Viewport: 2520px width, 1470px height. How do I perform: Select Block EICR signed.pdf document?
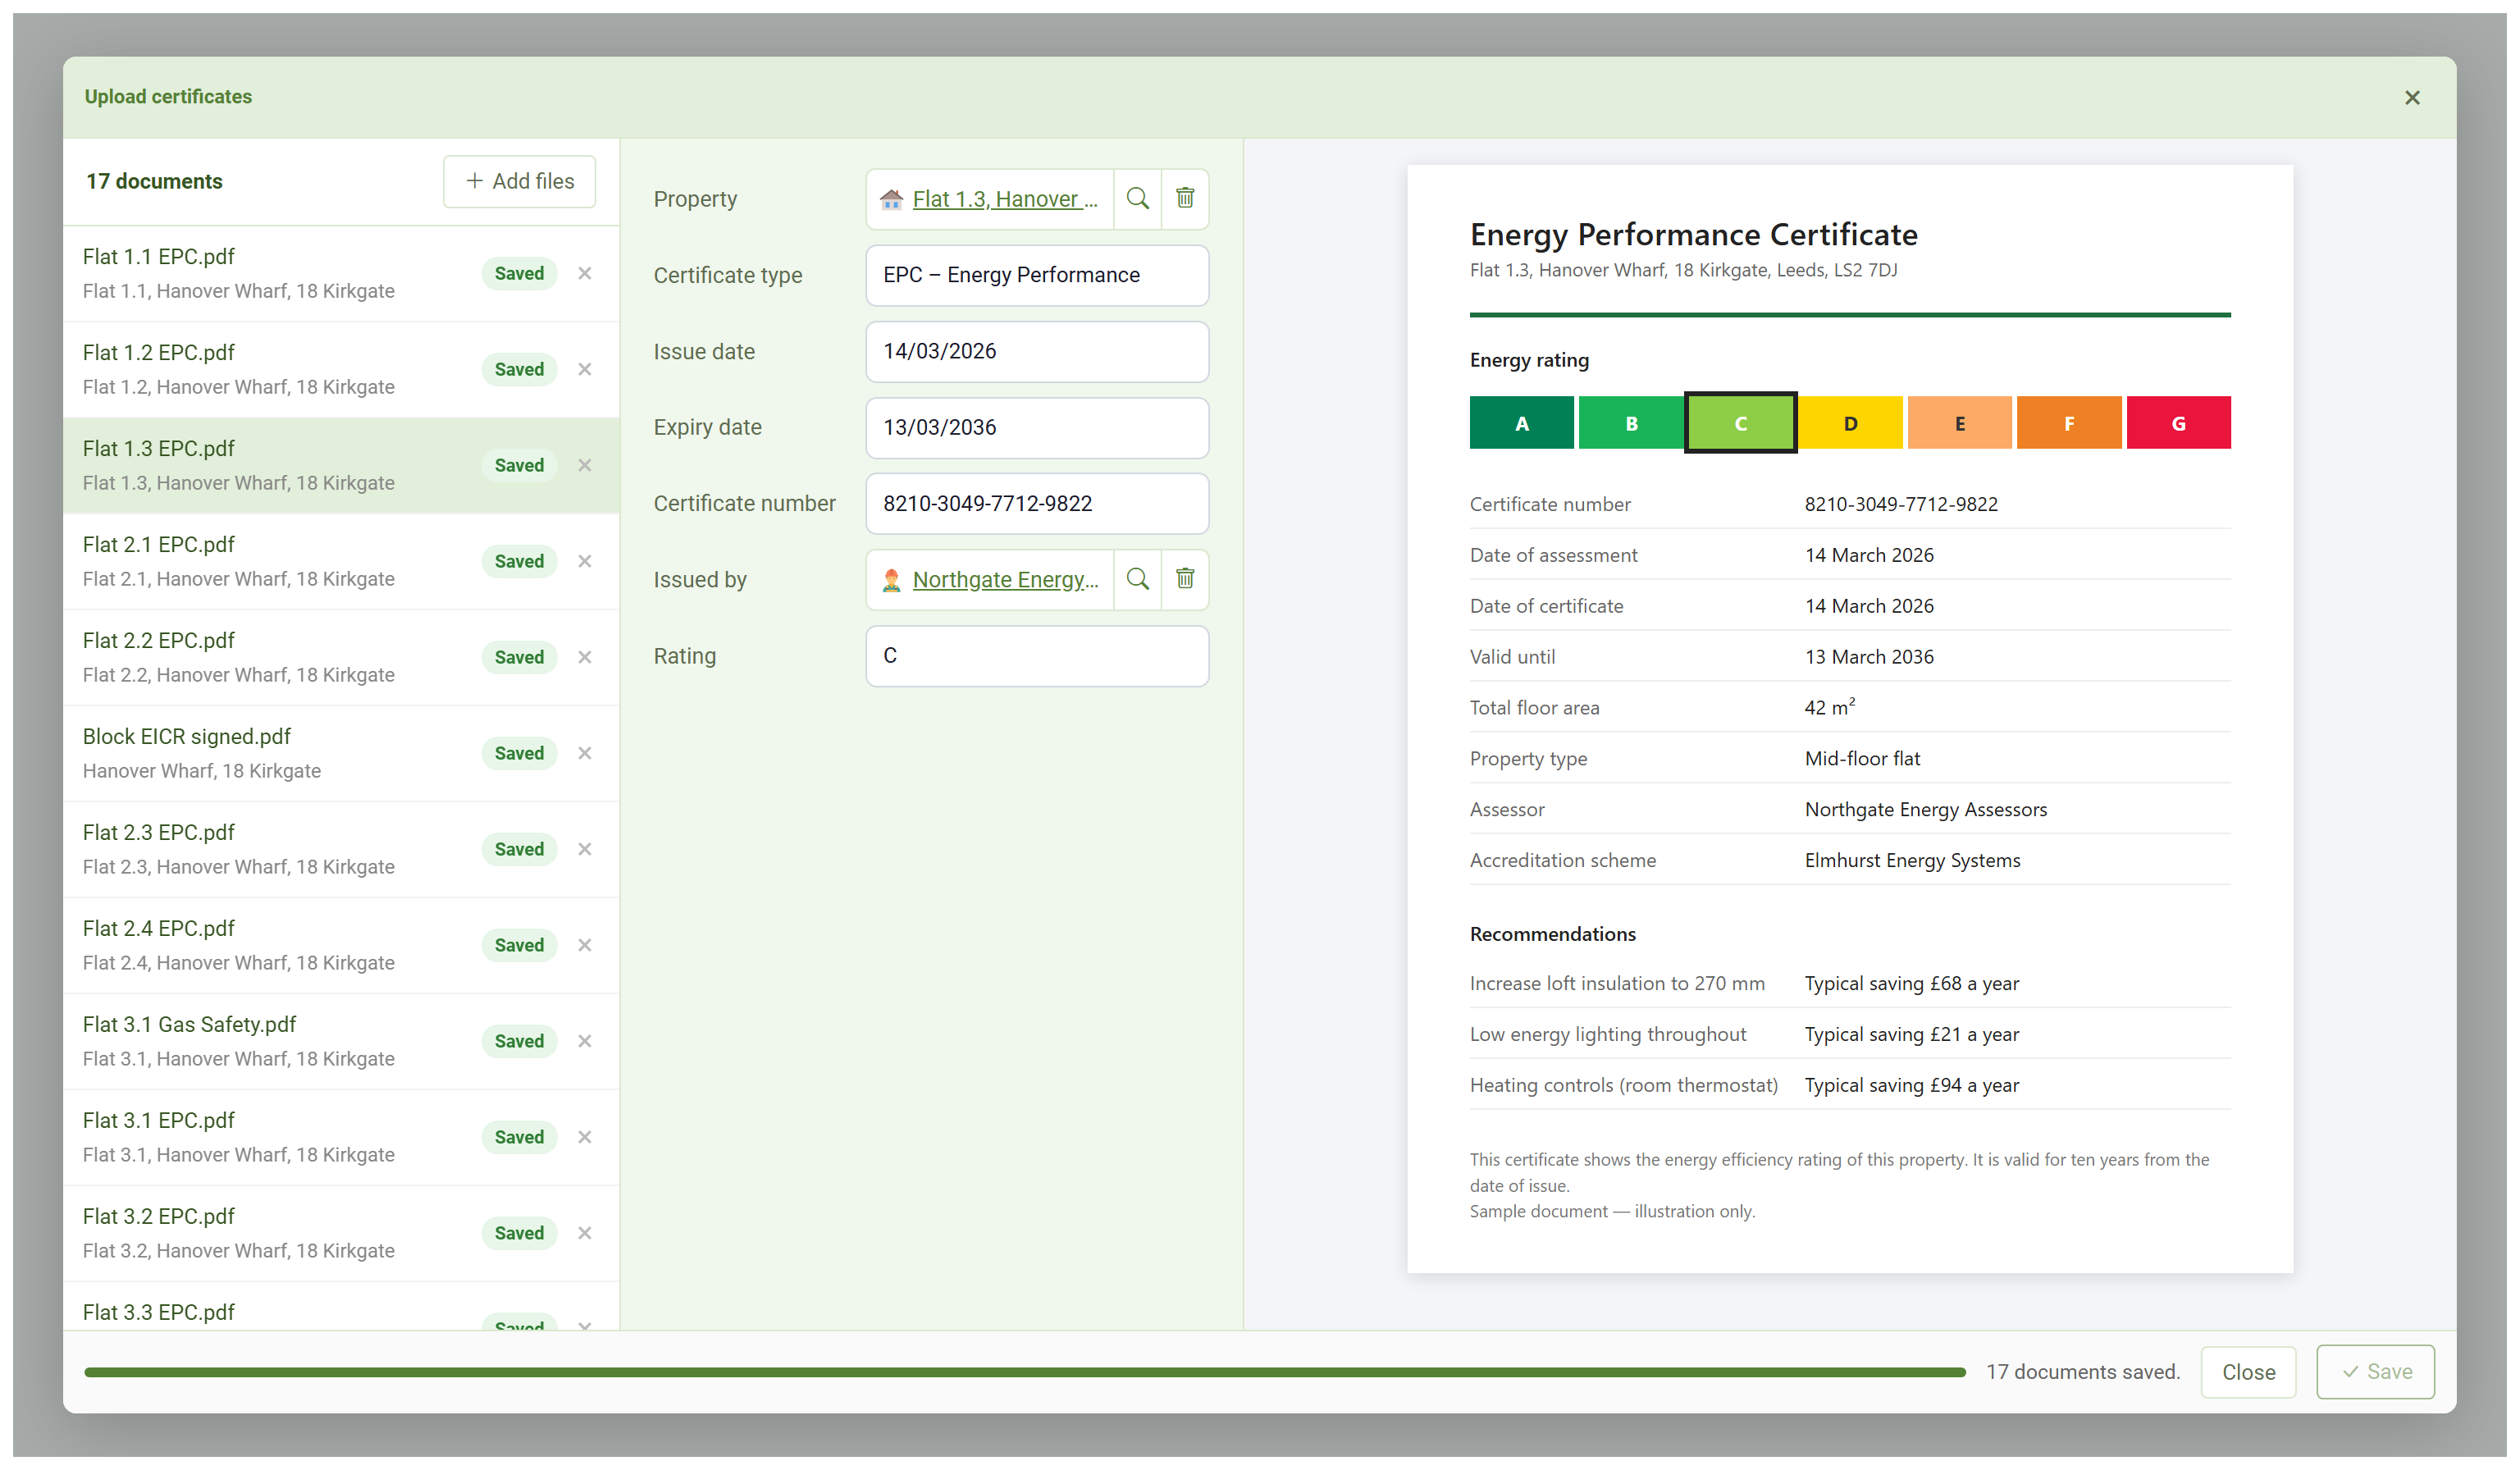[341, 753]
